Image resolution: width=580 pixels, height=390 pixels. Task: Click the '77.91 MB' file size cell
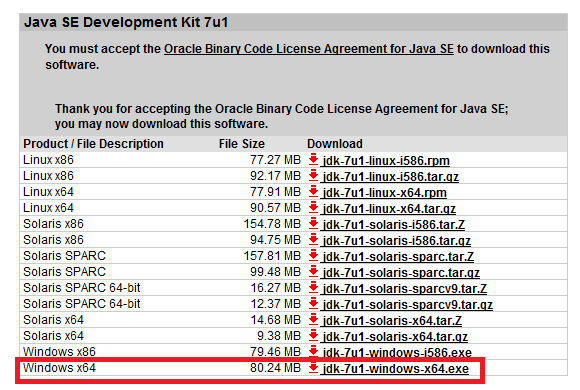[x=275, y=192]
